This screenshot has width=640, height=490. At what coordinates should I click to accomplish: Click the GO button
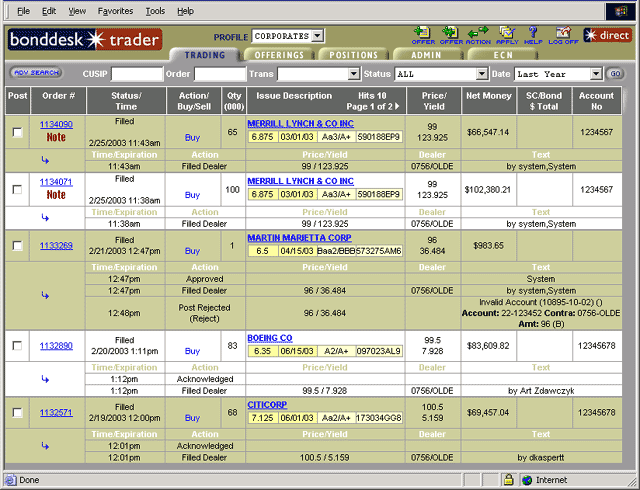point(615,74)
